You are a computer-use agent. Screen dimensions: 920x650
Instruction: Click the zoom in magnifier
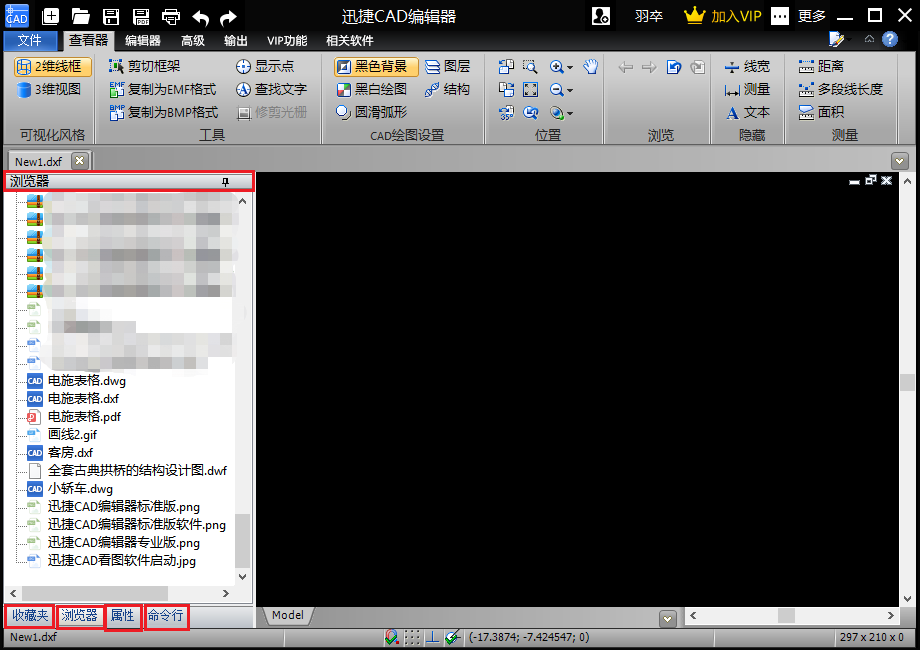556,66
